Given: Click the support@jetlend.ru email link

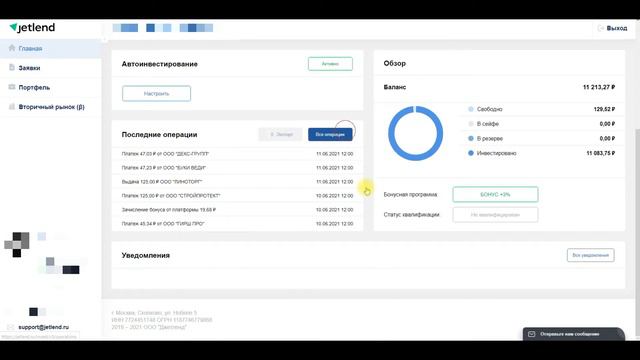Looking at the screenshot, I should [x=44, y=327].
